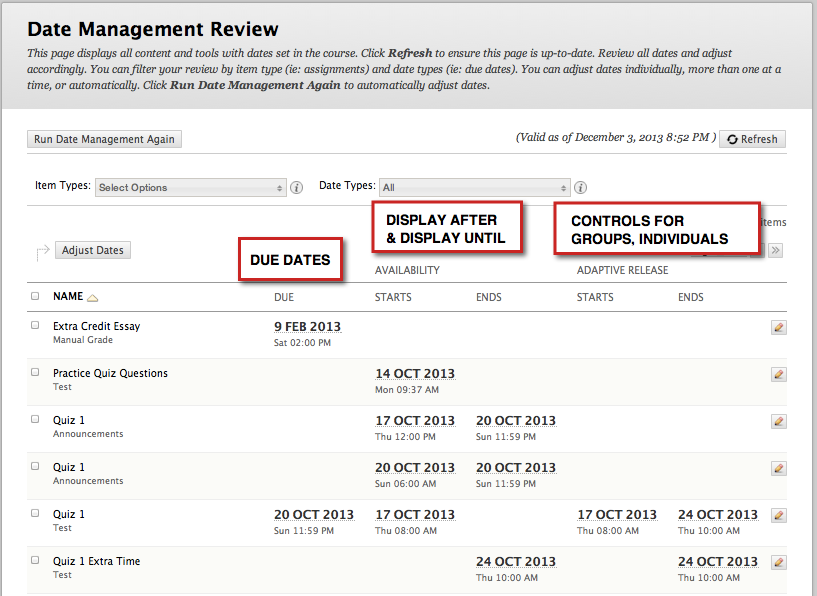Image resolution: width=817 pixels, height=596 pixels.
Task: Click the DUE column header
Action: tap(284, 297)
